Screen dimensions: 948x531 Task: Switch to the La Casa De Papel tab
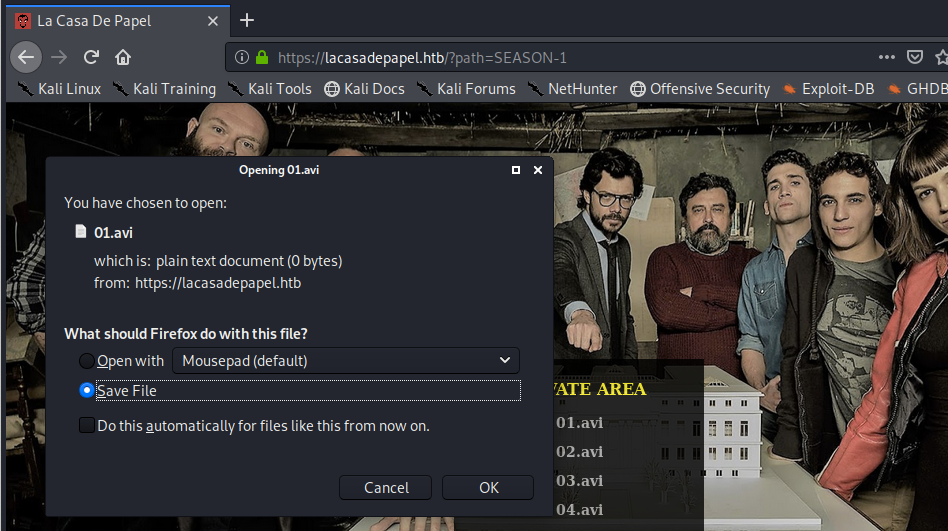(x=110, y=20)
